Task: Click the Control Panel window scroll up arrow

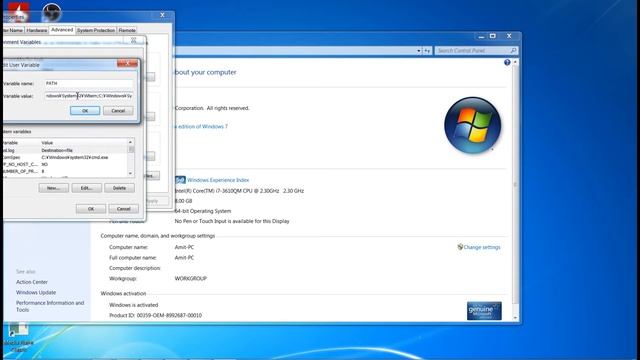Action: click(516, 62)
